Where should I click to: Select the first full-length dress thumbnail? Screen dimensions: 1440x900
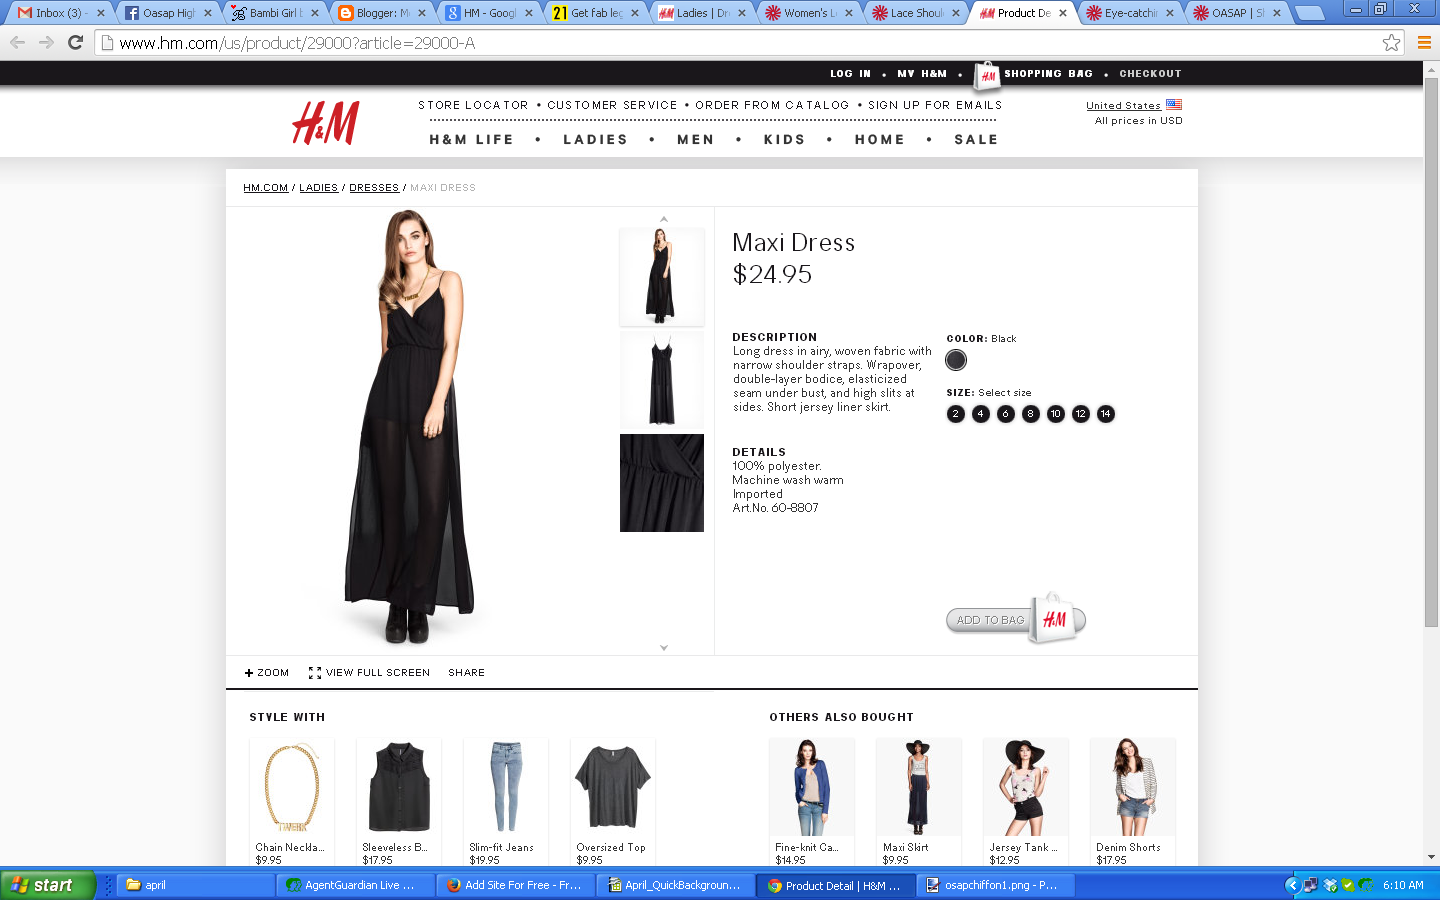click(662, 277)
